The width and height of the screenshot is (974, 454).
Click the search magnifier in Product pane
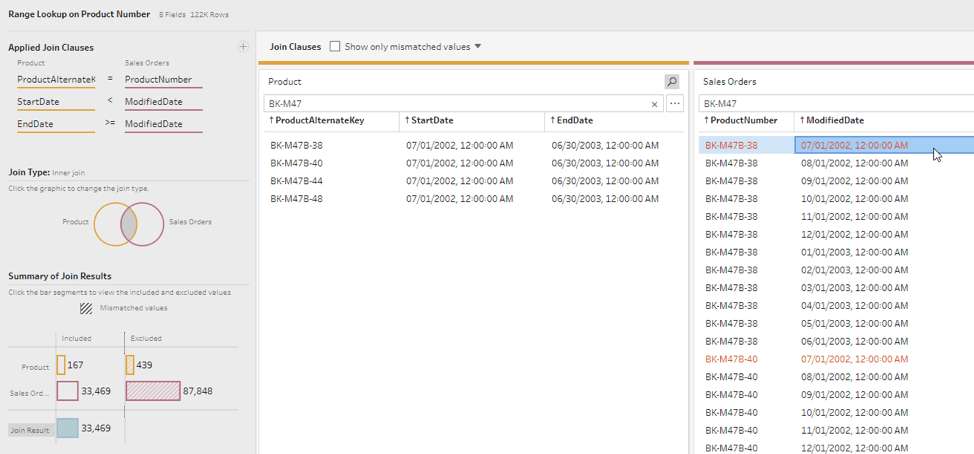[x=672, y=82]
